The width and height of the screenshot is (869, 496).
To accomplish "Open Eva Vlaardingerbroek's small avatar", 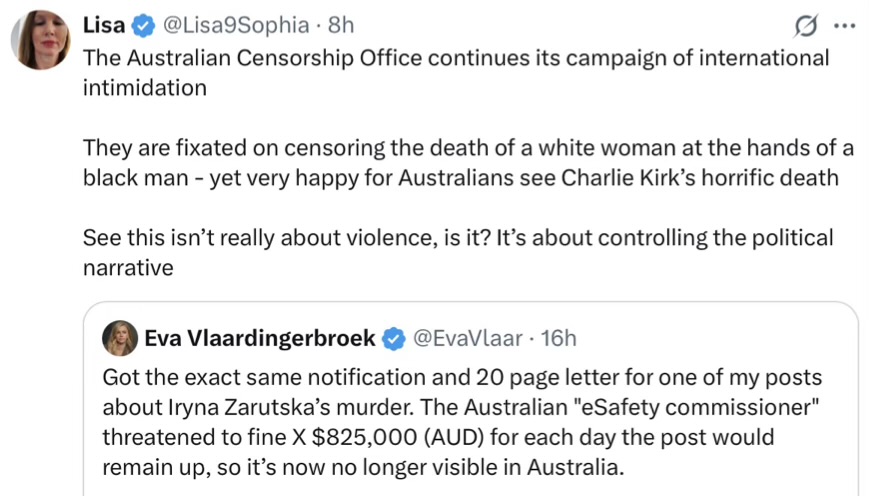I will click(x=120, y=339).
